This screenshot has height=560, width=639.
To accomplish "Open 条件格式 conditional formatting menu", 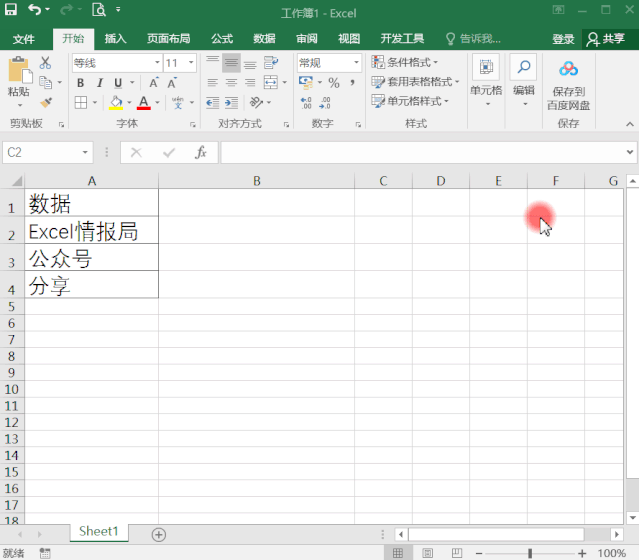I will [405, 62].
